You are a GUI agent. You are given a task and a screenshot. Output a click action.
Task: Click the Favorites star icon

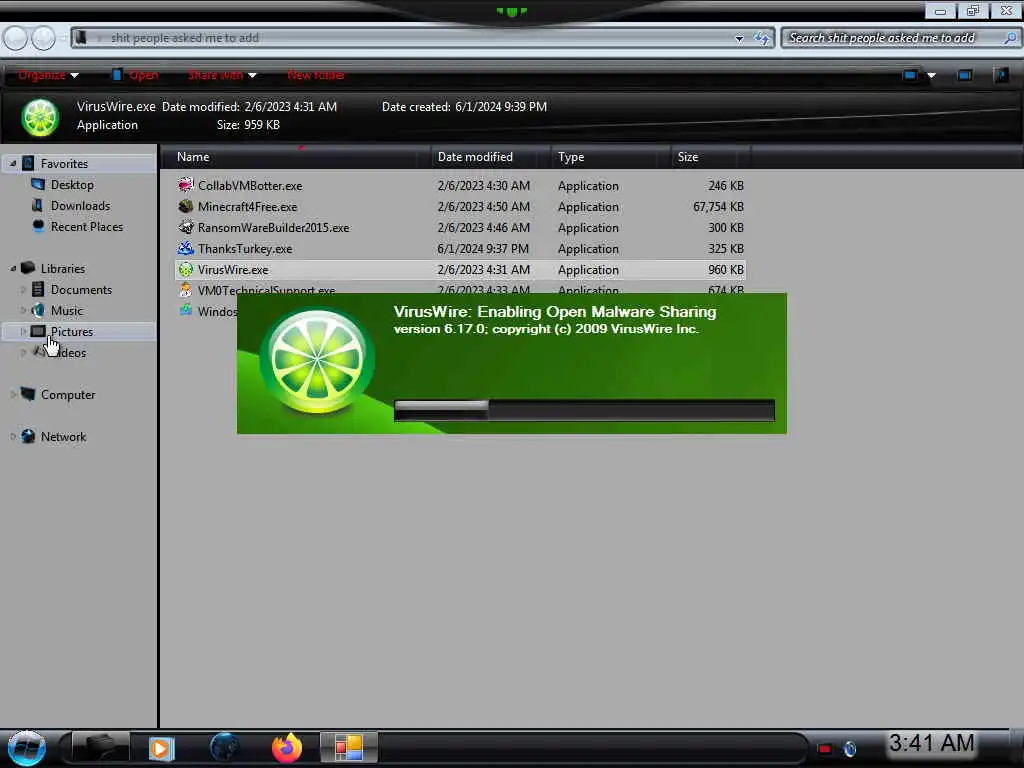tap(28, 163)
